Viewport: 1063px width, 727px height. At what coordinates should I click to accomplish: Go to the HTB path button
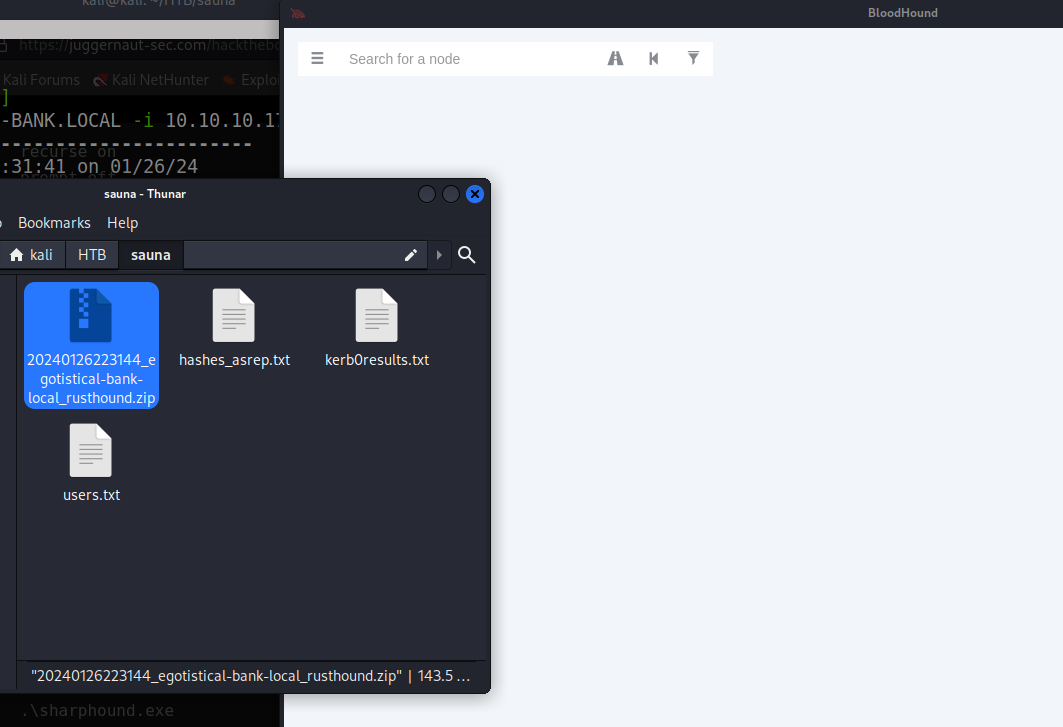tap(92, 255)
